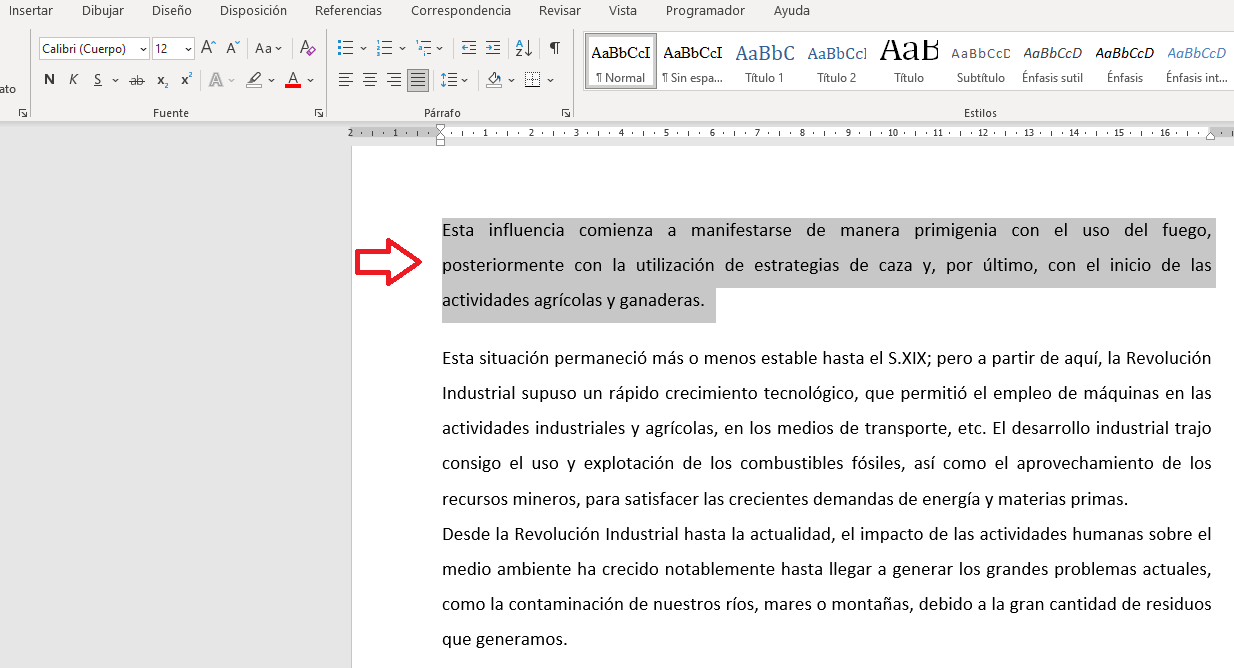
Task: Apply bulleted list icon
Action: [345, 48]
